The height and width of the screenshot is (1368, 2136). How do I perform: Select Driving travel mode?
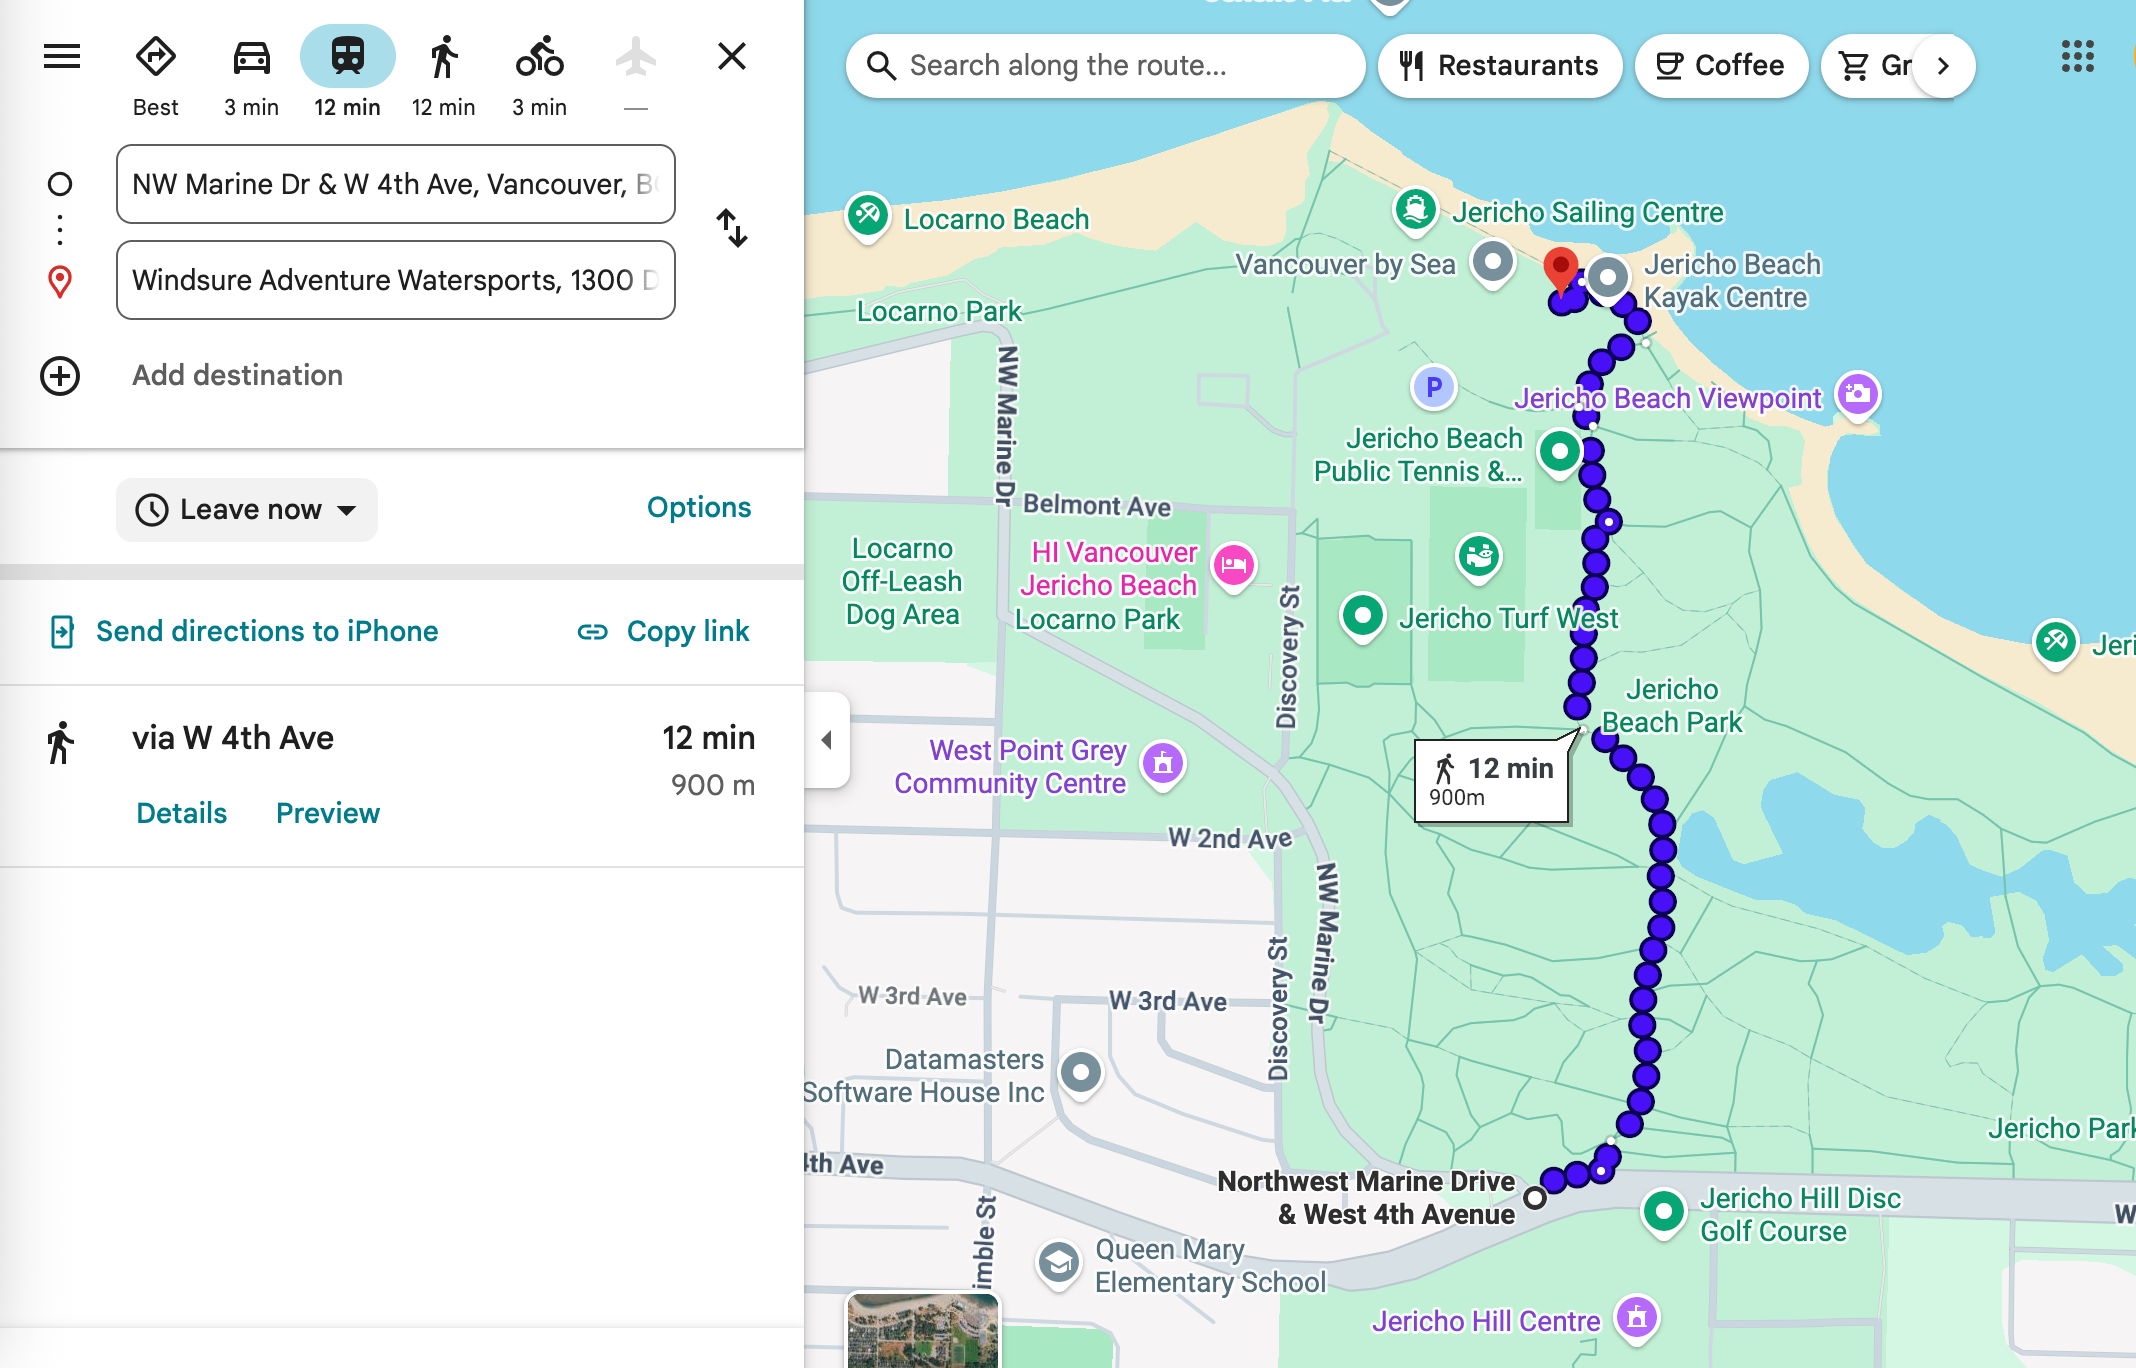pyautogui.click(x=251, y=57)
